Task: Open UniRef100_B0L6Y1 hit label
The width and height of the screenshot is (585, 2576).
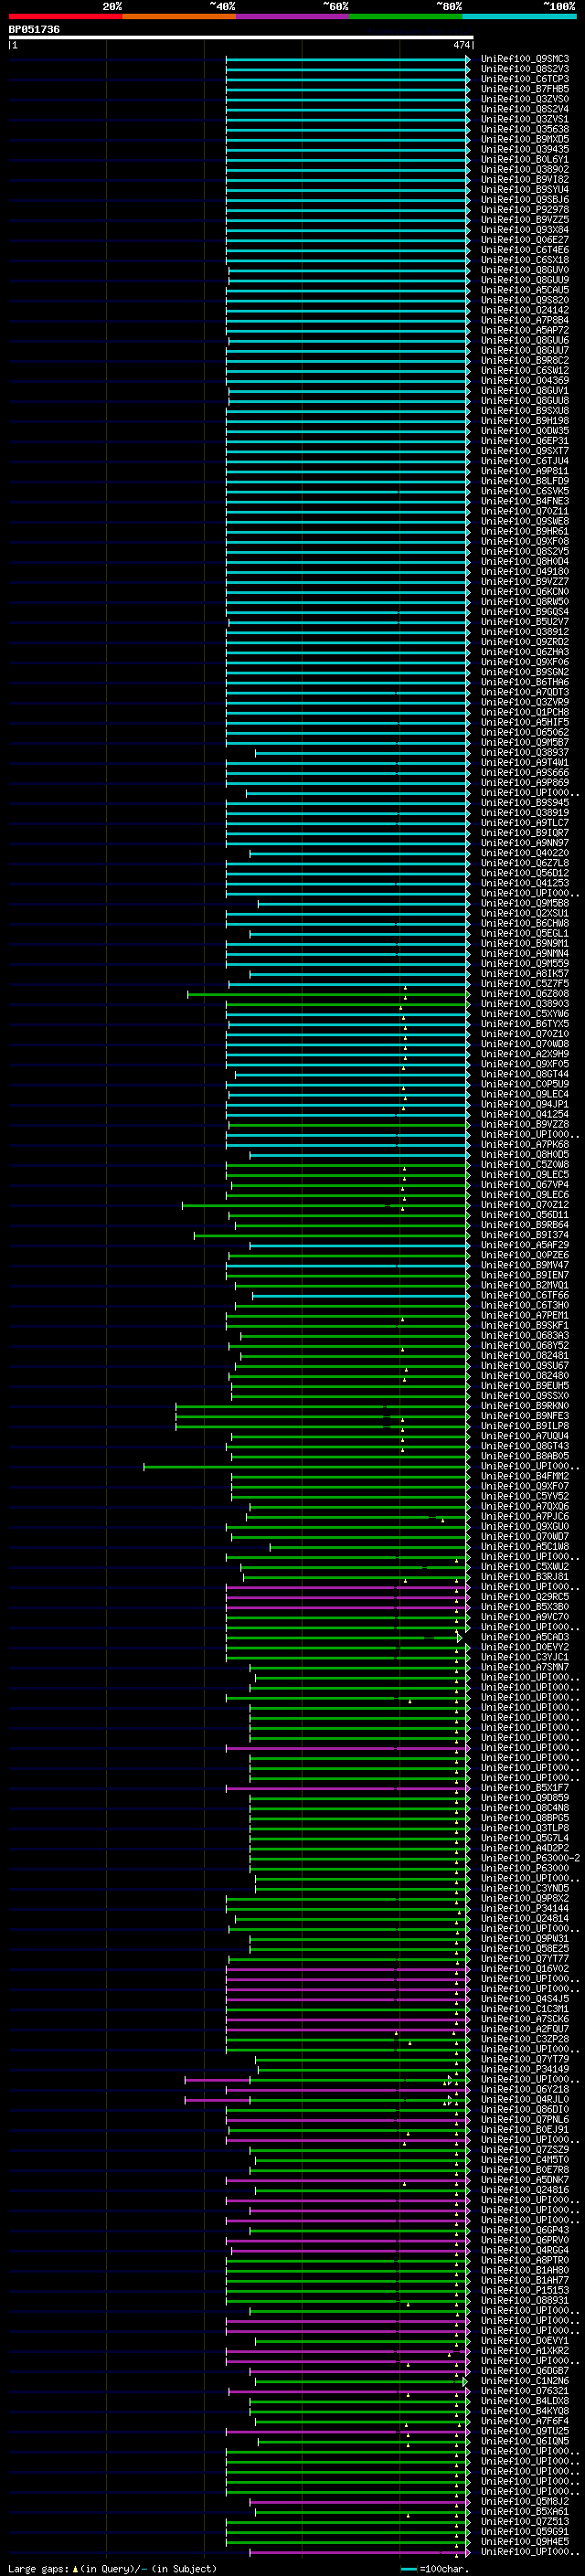Action: 525,159
